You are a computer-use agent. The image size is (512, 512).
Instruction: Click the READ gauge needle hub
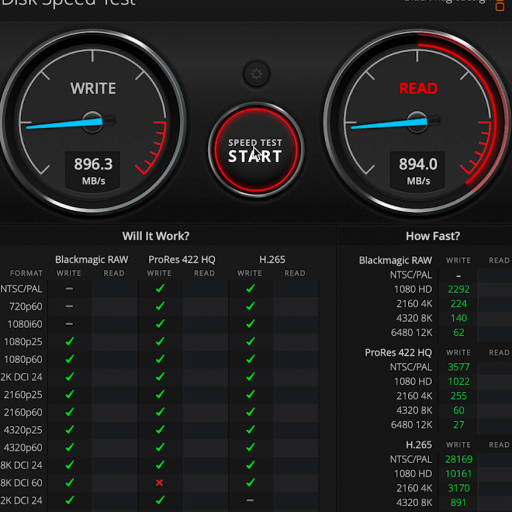coord(417,122)
